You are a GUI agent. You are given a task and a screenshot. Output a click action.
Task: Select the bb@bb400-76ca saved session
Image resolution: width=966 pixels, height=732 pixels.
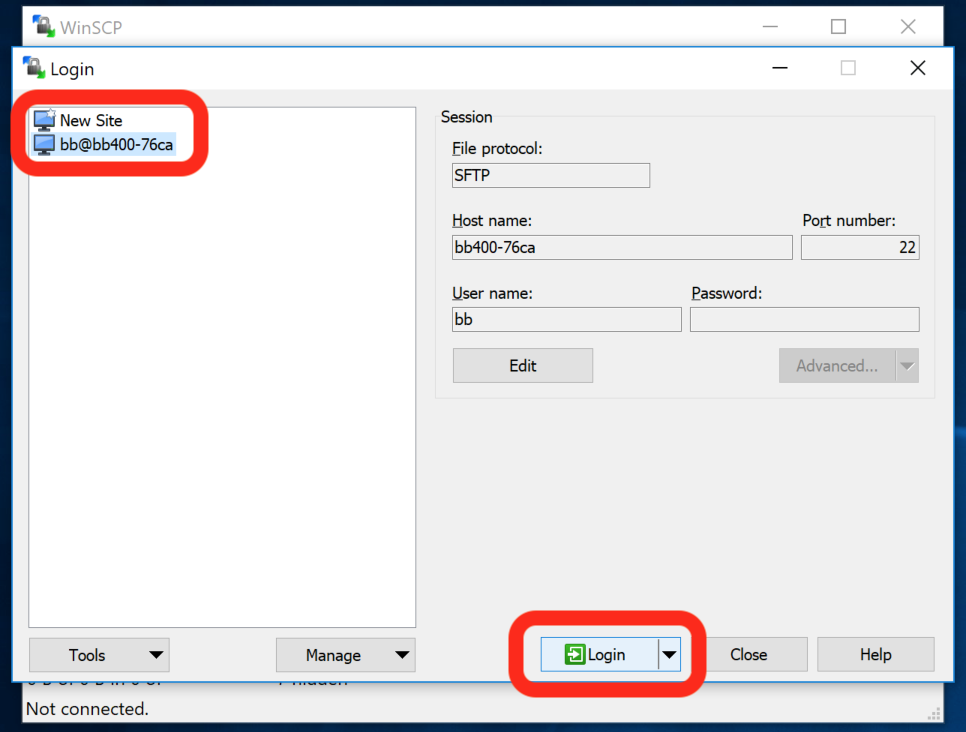pyautogui.click(x=116, y=145)
